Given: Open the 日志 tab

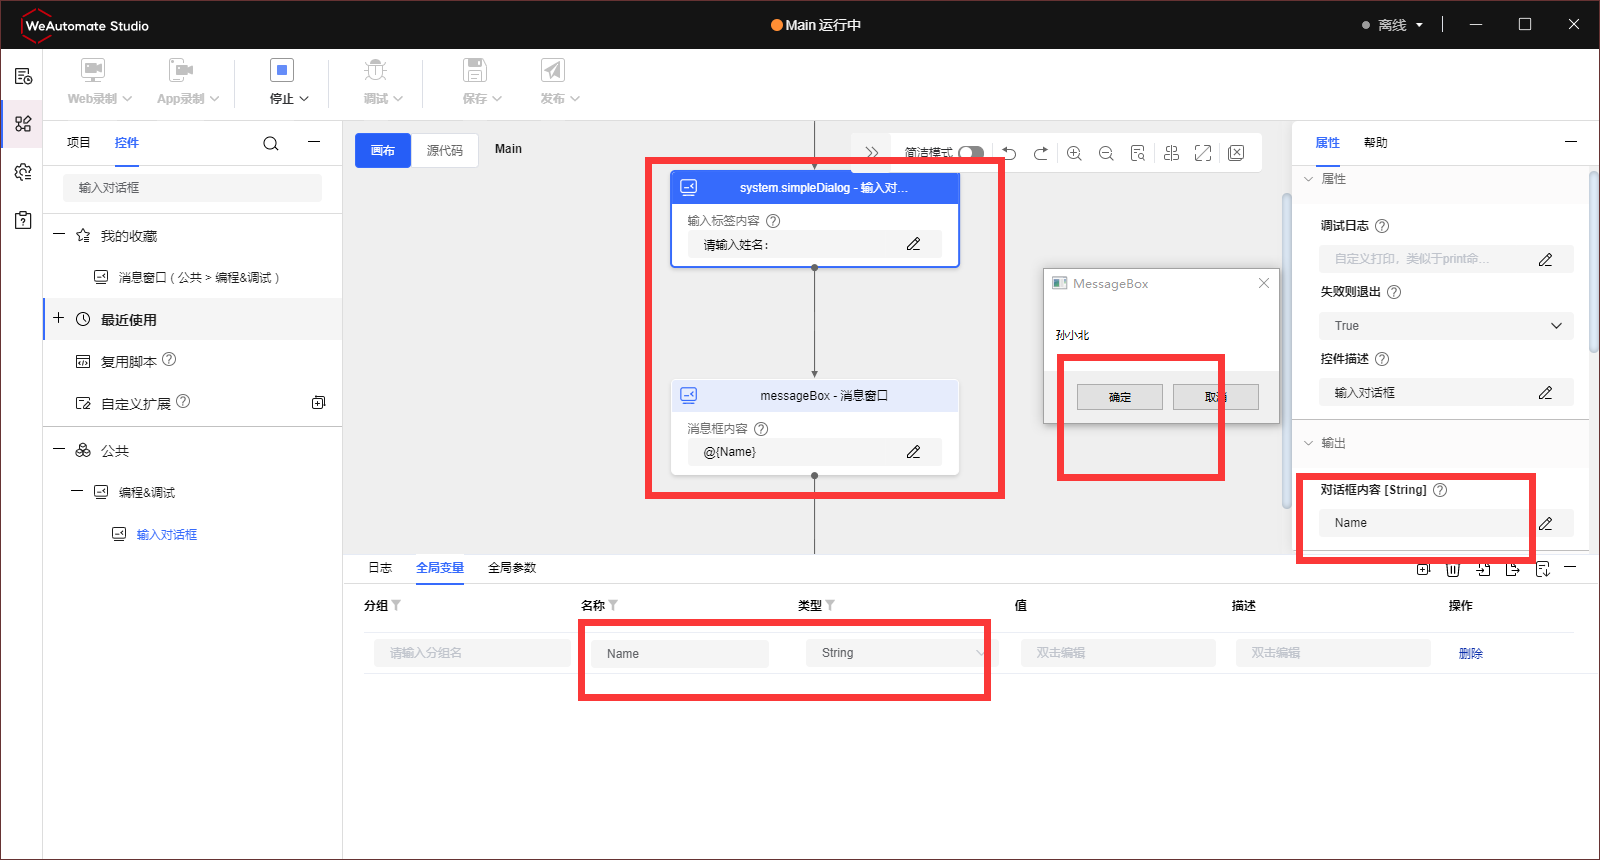Looking at the screenshot, I should click(380, 568).
